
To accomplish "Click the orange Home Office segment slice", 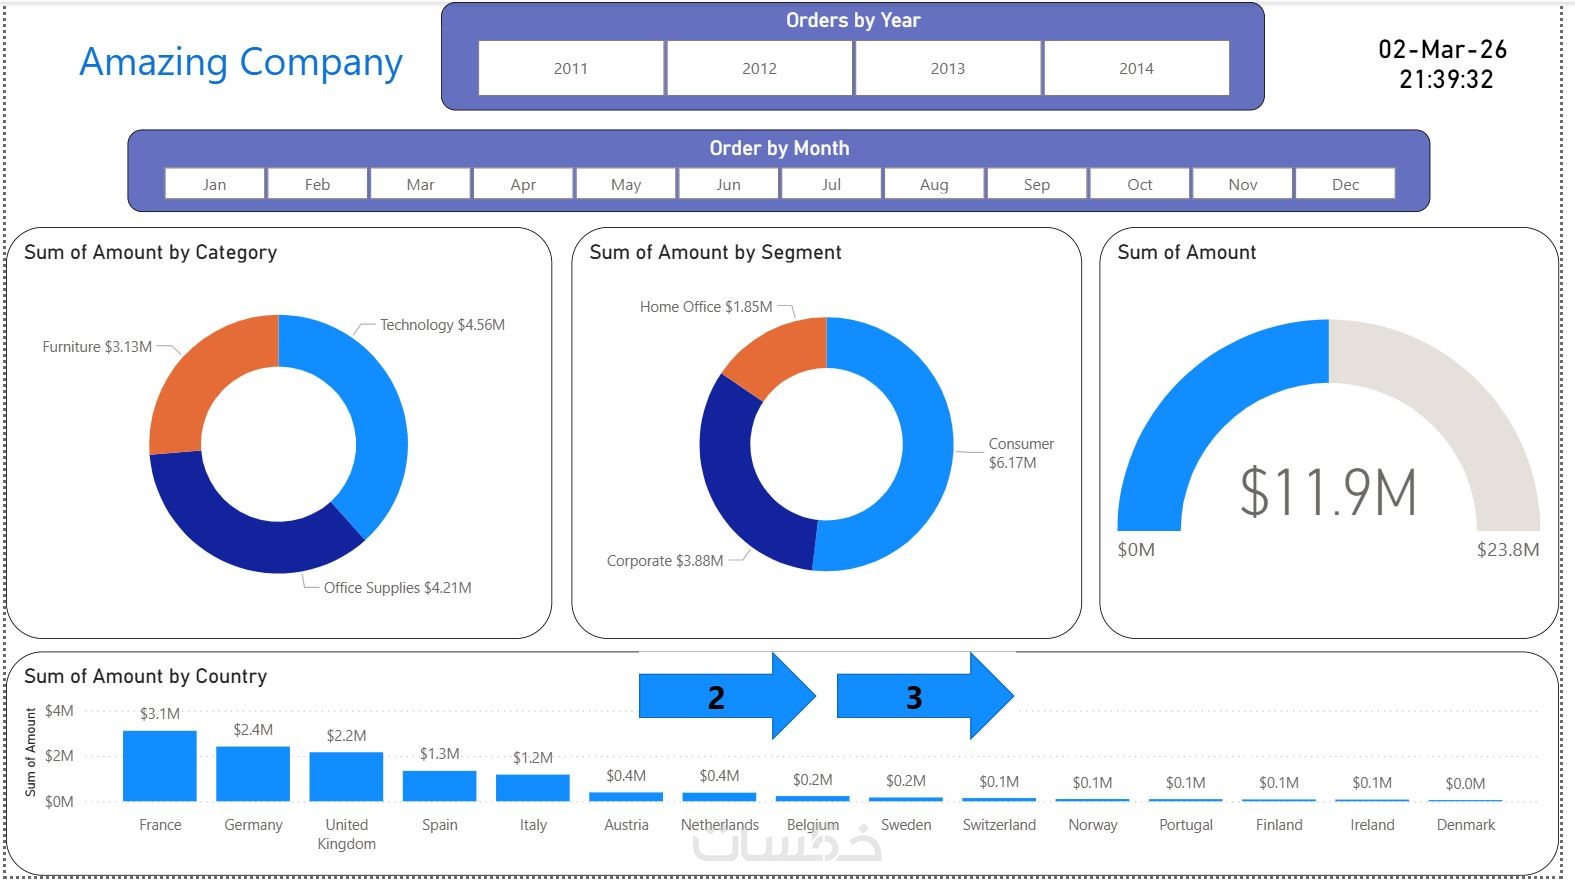I will coord(782,352).
